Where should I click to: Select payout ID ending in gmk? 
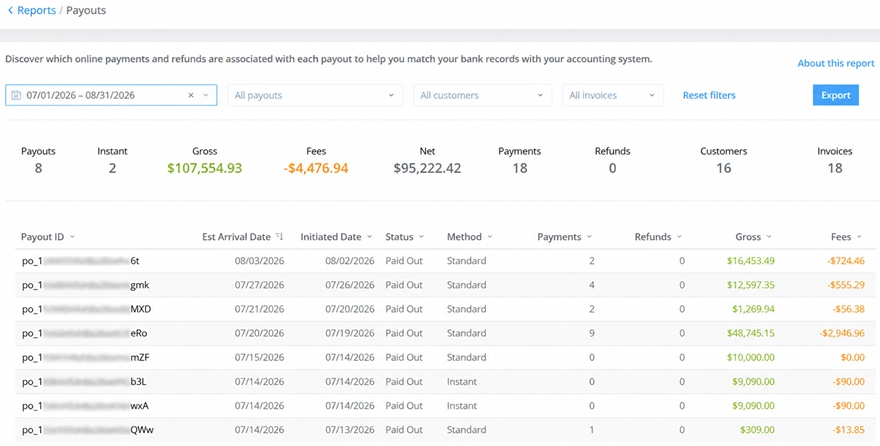pos(85,285)
